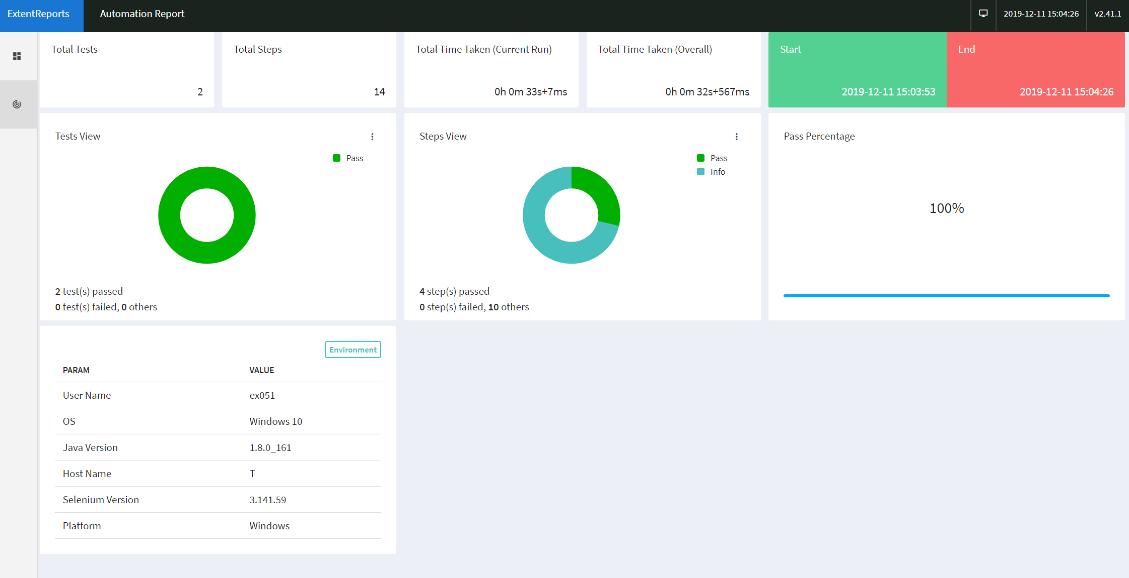This screenshot has height=578, width=1129.
Task: Select the Selenium Version row label
Action: pos(101,500)
